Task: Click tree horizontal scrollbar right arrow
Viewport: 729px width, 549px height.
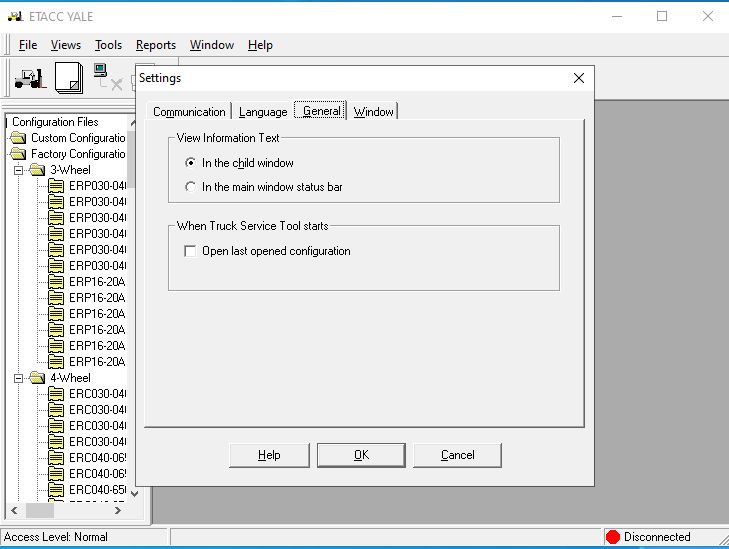Action: (118, 510)
